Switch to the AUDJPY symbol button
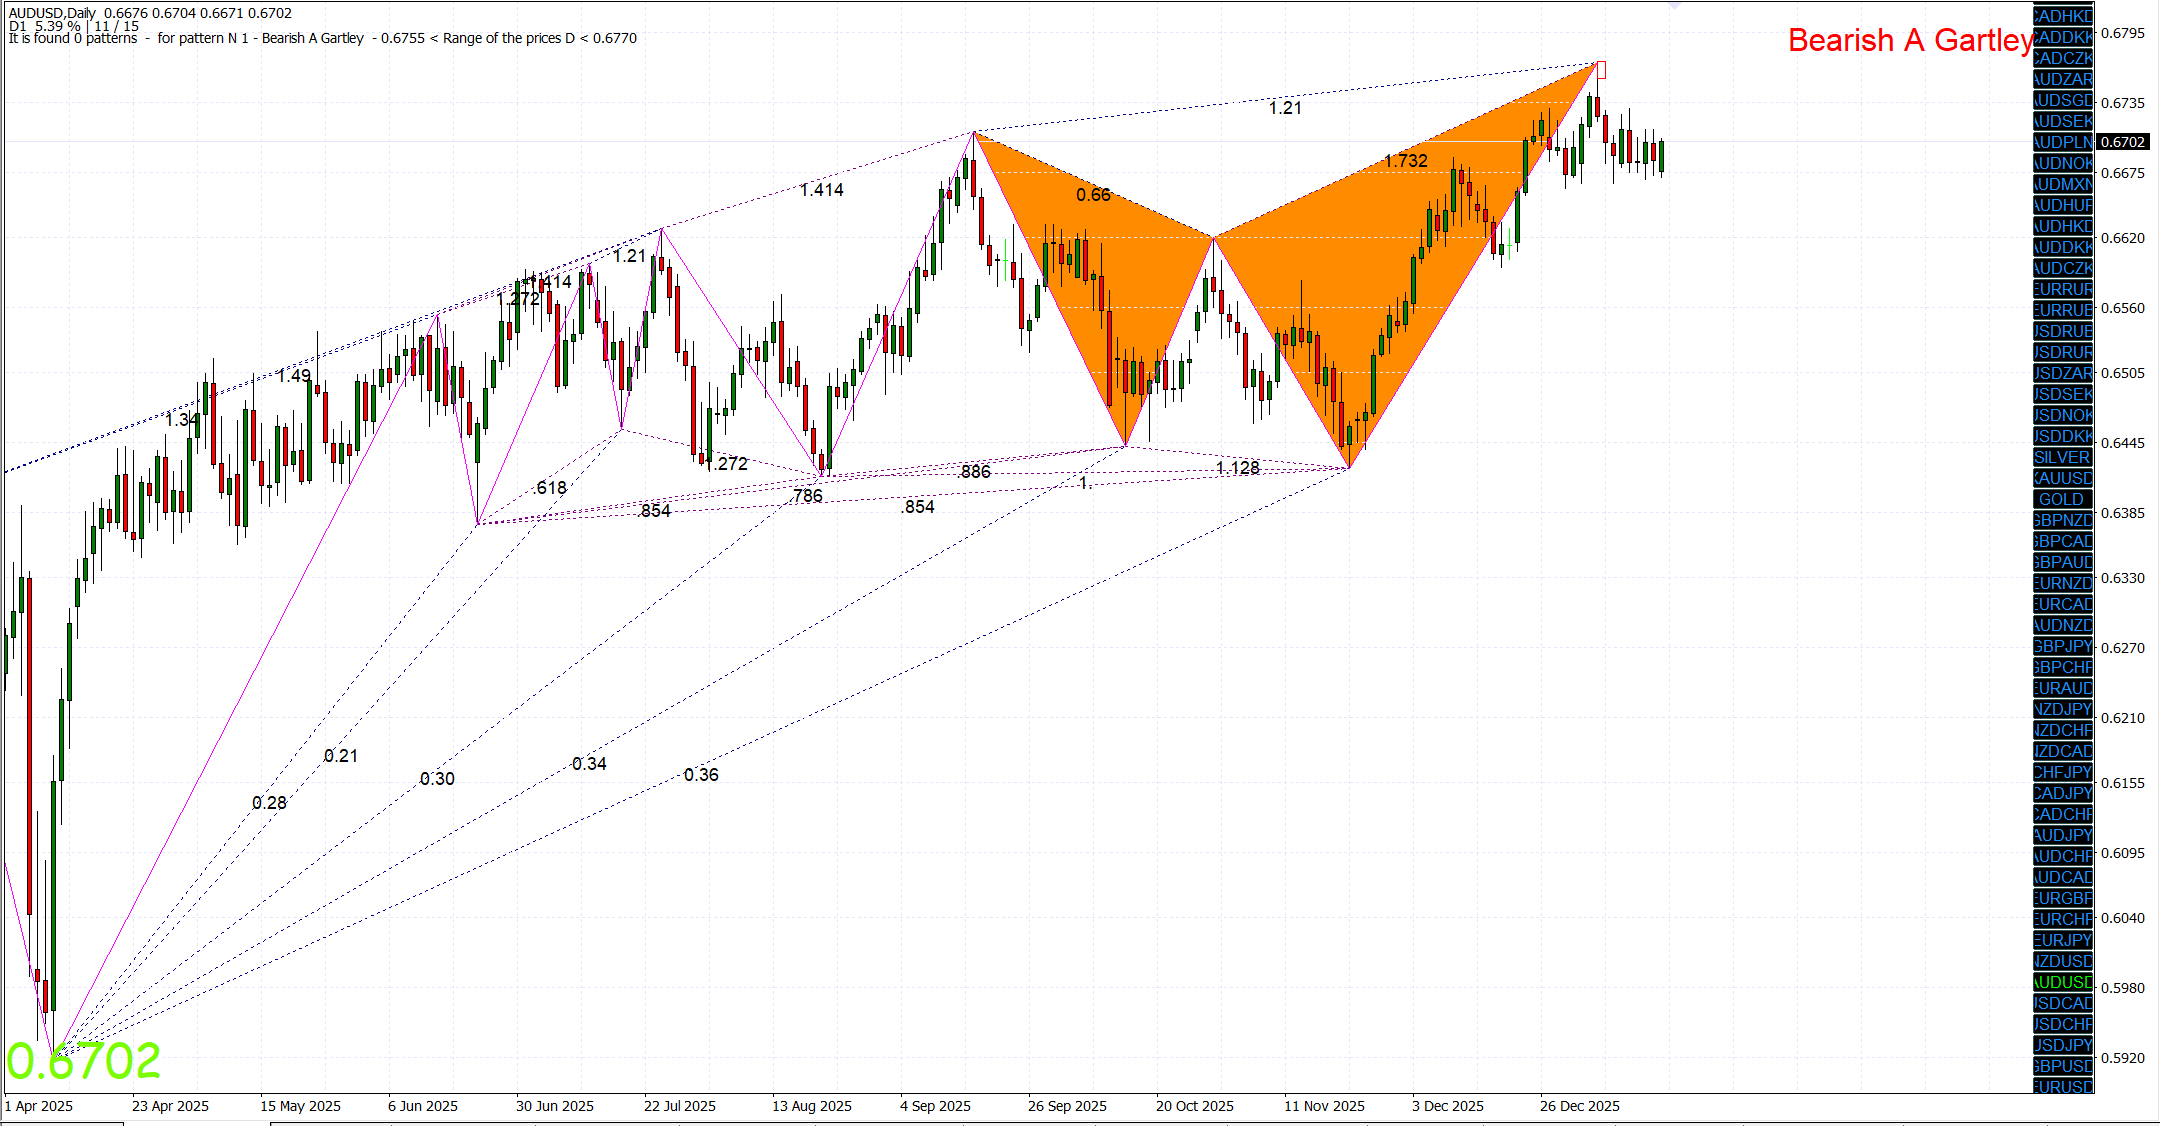 tap(2063, 835)
